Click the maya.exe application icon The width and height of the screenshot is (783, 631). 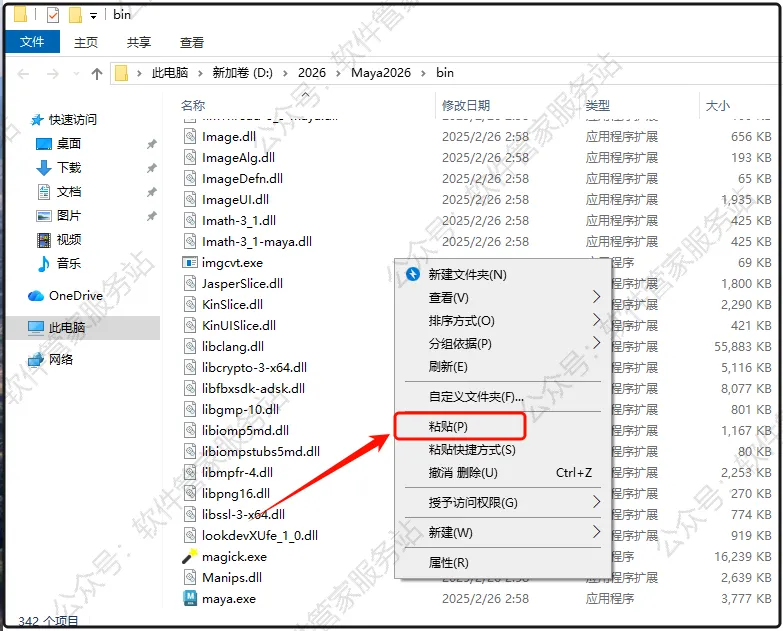click(x=190, y=598)
